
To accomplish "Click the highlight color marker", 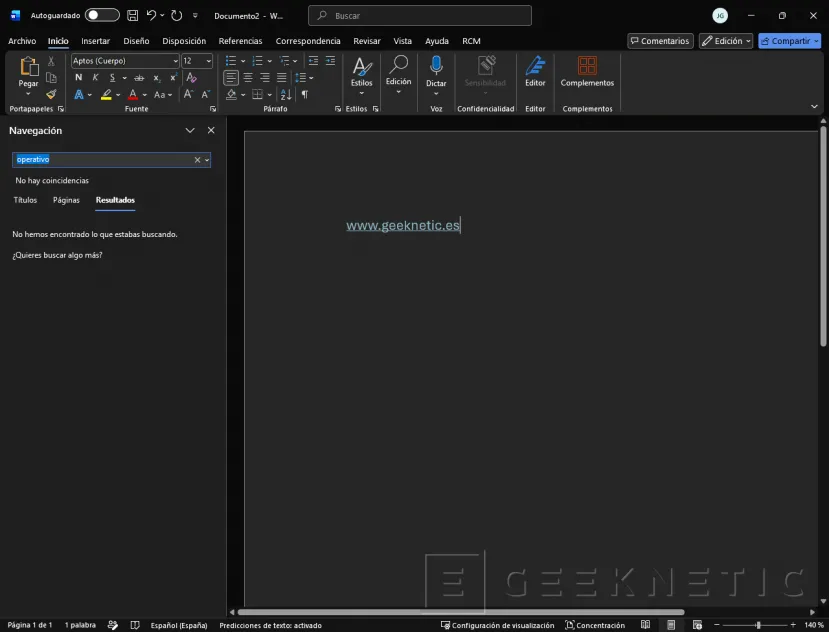I will point(106,95).
